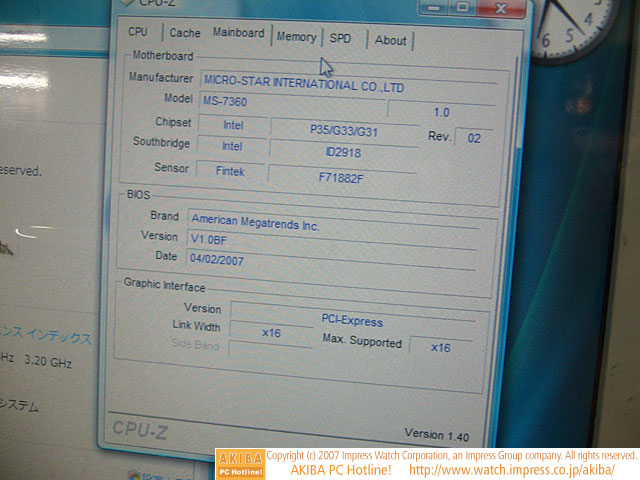This screenshot has height=480, width=640.
Task: Select the Southbridge field ID2918
Action: (342, 152)
